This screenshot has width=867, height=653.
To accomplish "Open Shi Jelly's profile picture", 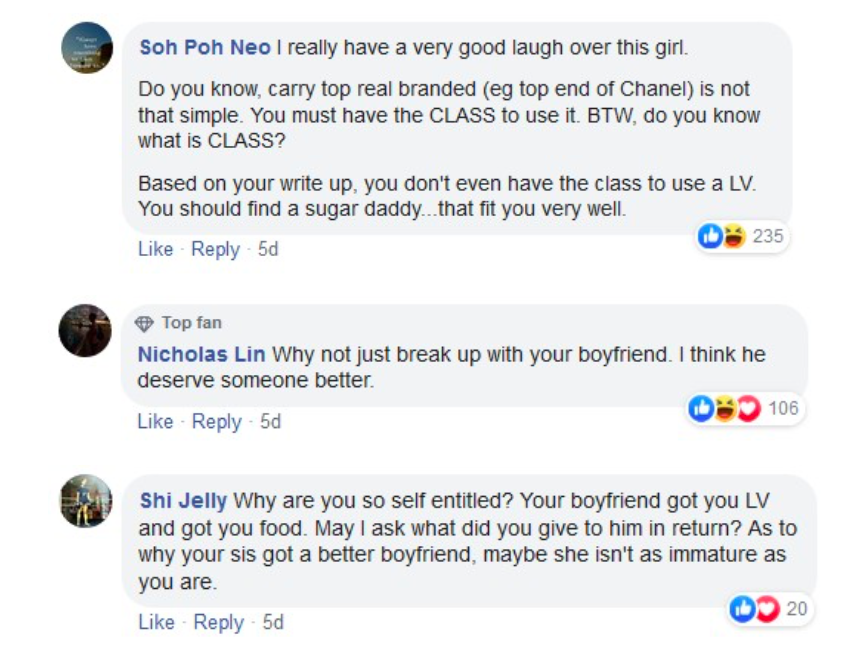I will tap(86, 500).
